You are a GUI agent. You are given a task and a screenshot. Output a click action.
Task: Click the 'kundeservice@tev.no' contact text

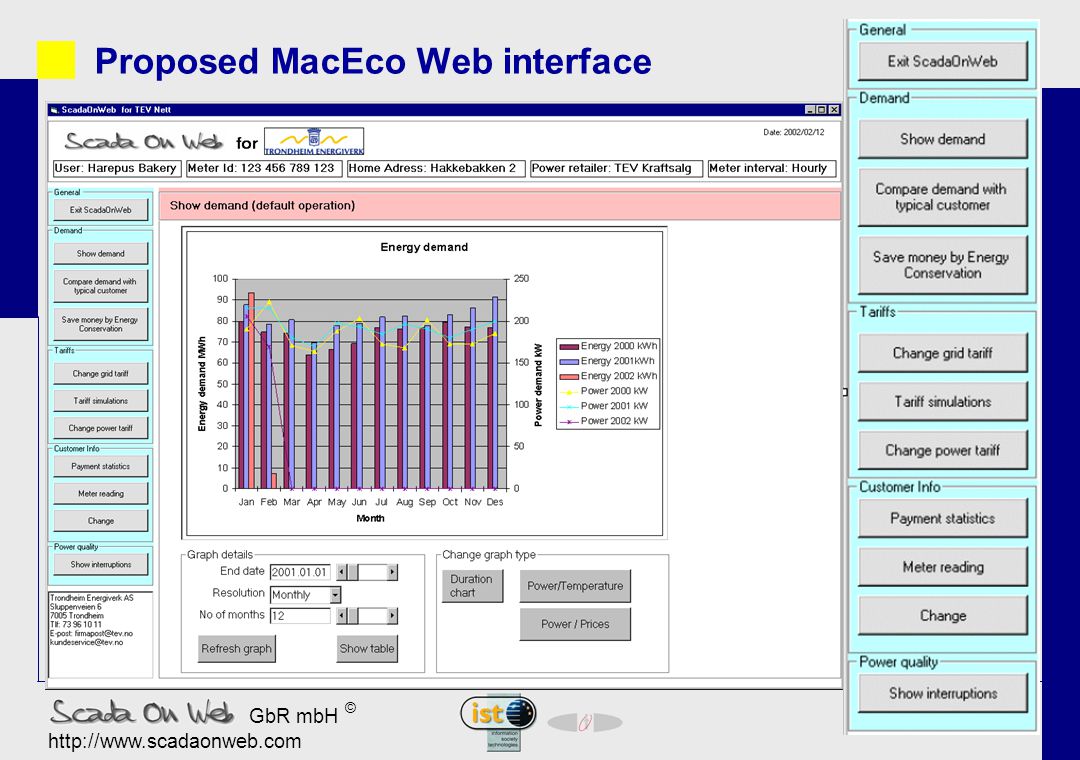click(87, 642)
